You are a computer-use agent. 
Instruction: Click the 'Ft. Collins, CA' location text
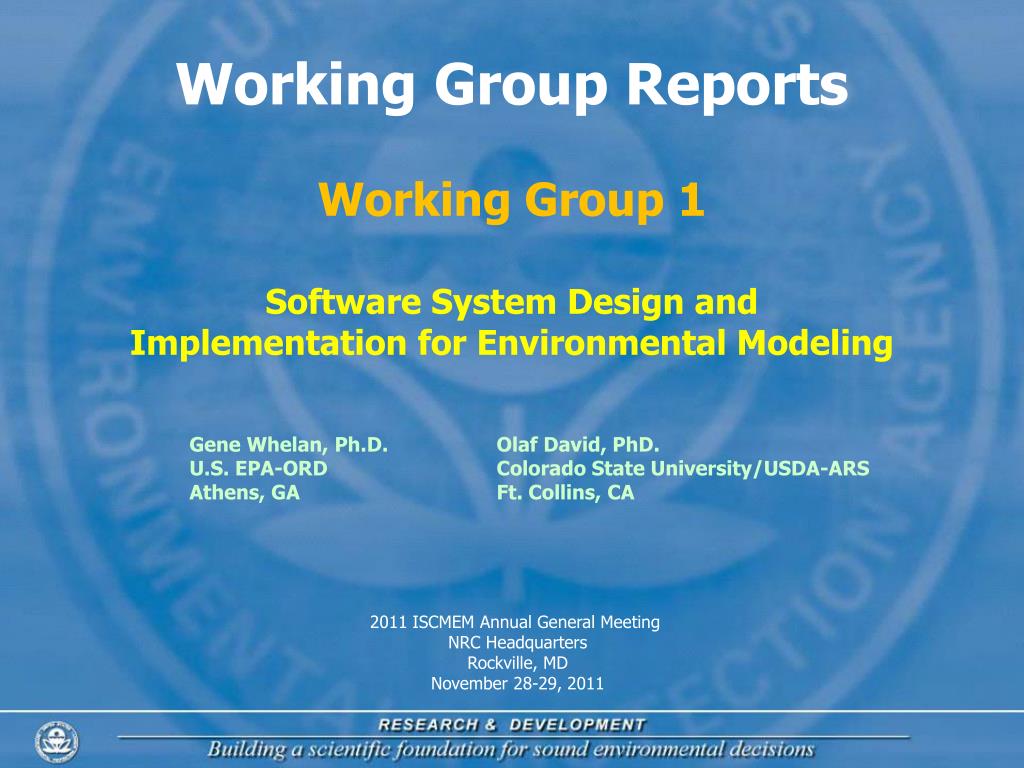566,492
